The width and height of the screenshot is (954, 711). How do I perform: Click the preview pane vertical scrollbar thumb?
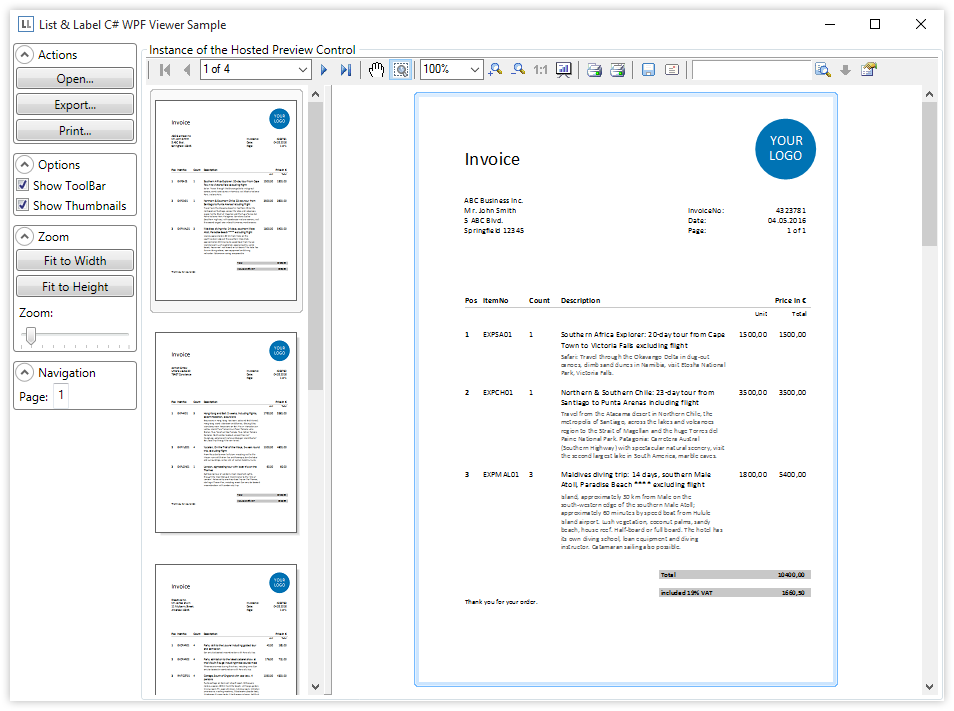[x=929, y=174]
